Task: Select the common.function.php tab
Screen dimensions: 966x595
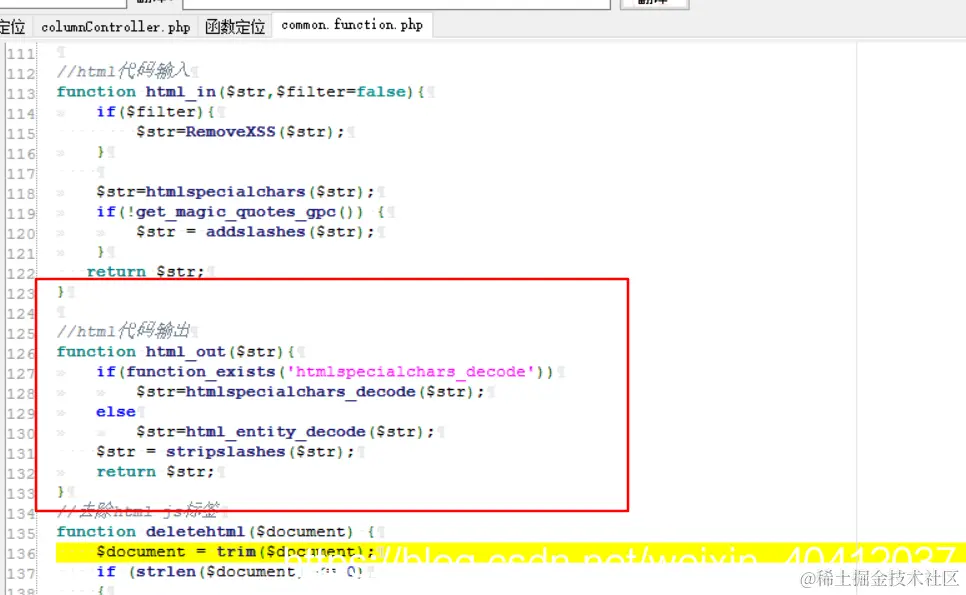Action: coord(352,25)
